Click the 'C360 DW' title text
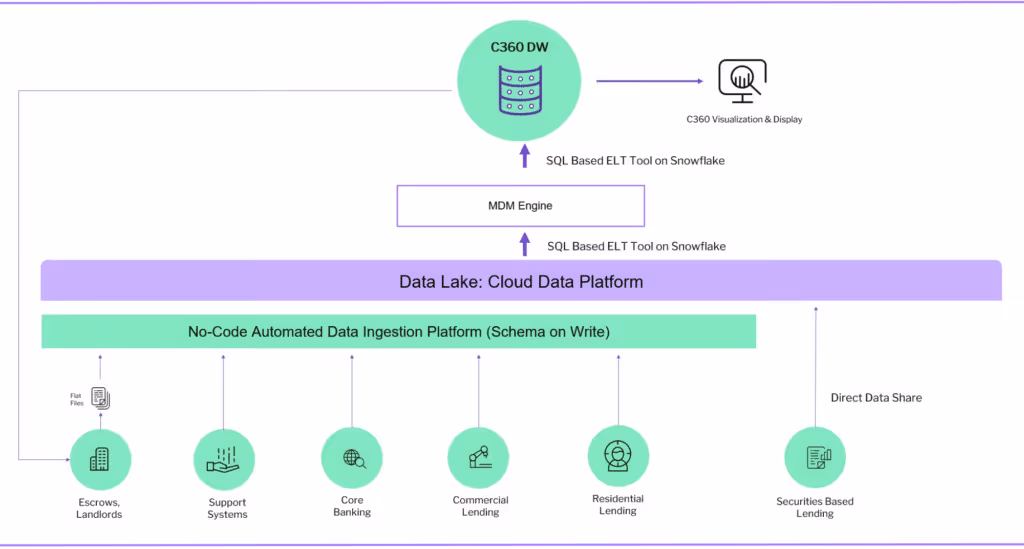Image resolution: width=1024 pixels, height=549 pixels. coord(519,47)
